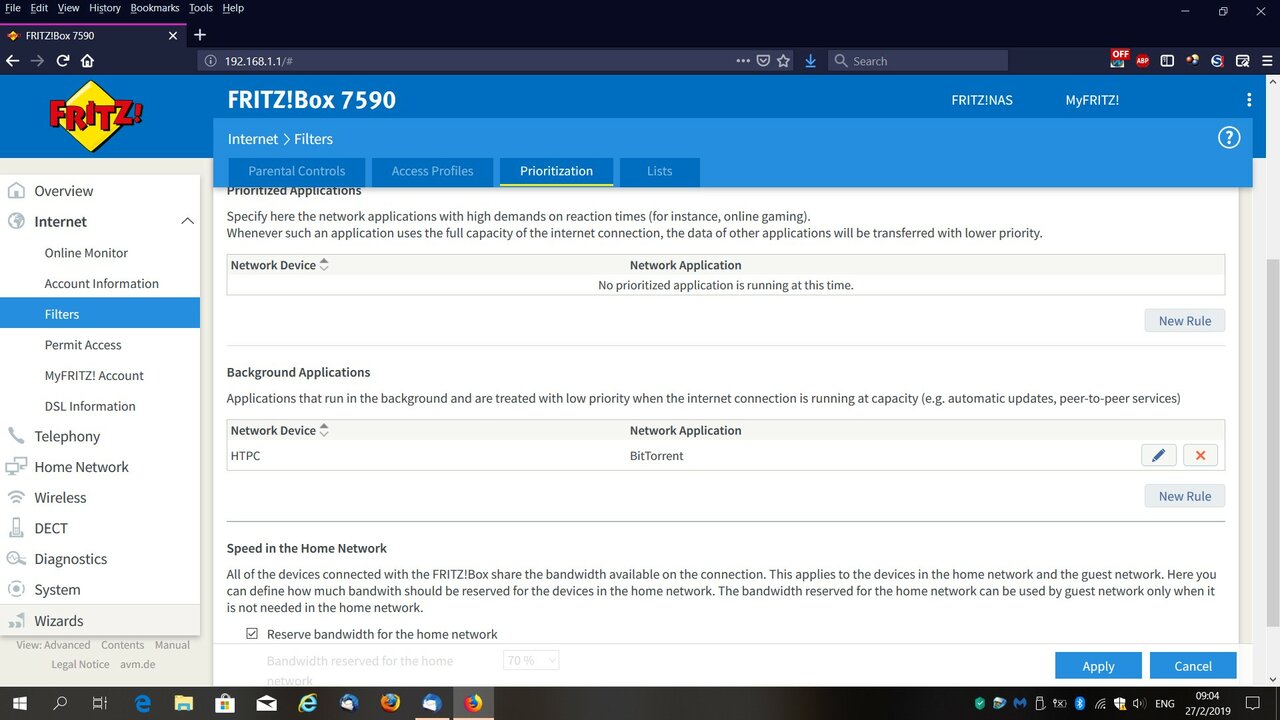The image size is (1280, 720).
Task: Open the 70 % bandwidth dropdown
Action: point(531,660)
